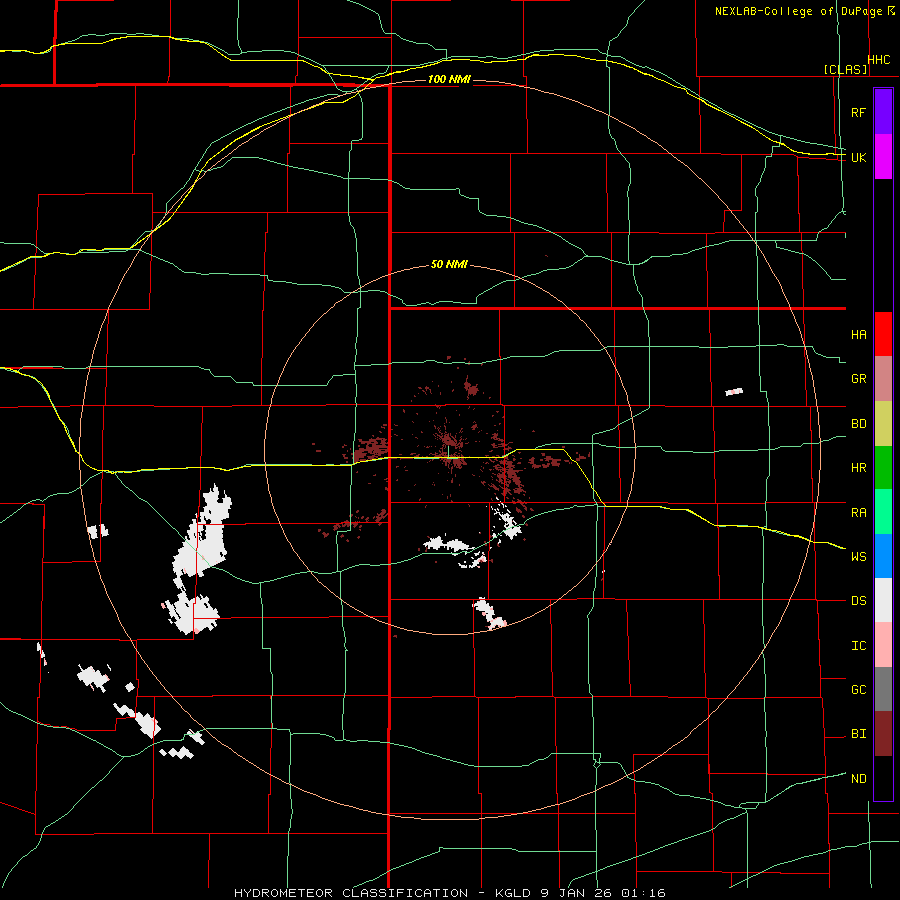
Task: Click the 'IC' legend label
Action: click(x=858, y=646)
